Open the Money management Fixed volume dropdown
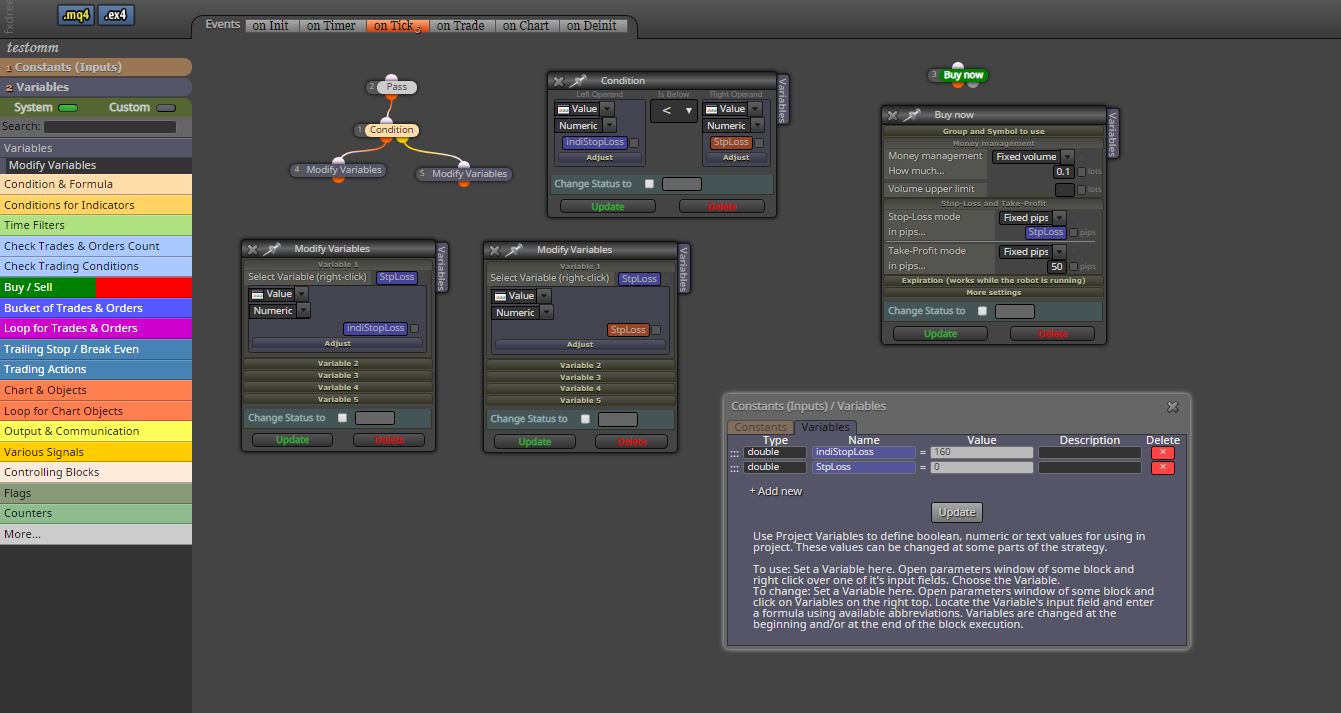Screen dimensions: 1341x713 pos(1033,157)
